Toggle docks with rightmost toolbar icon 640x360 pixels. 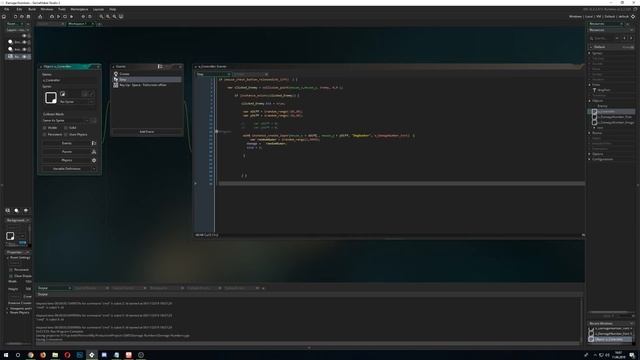point(121,17)
